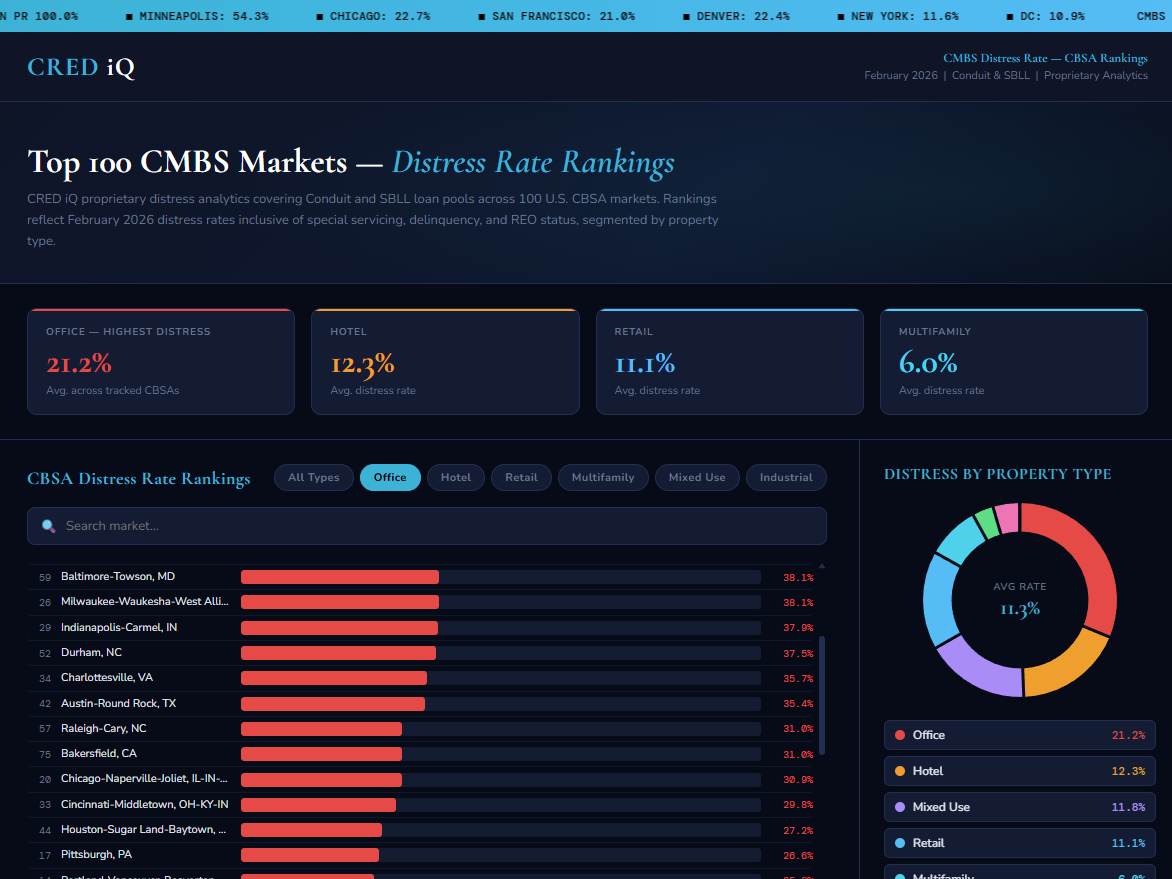Open the Office highest distress card
The width and height of the screenshot is (1172, 879).
(x=161, y=361)
